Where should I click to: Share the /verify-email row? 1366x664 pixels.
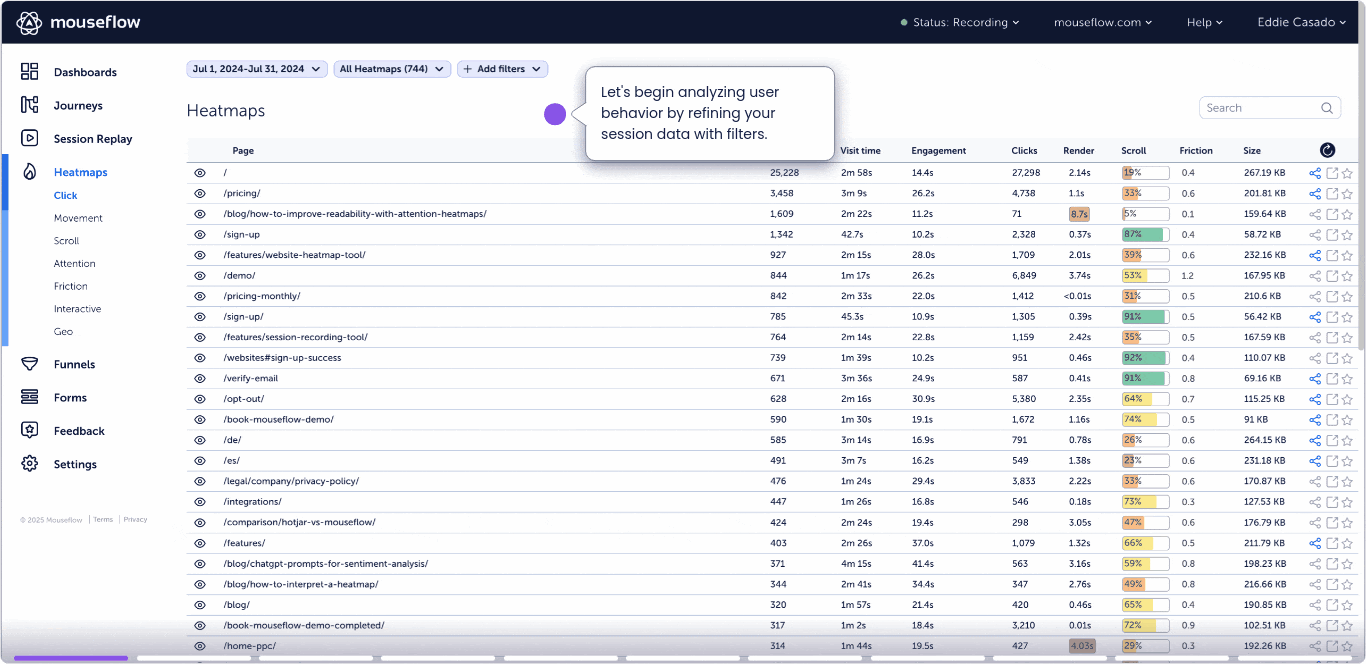click(1315, 379)
